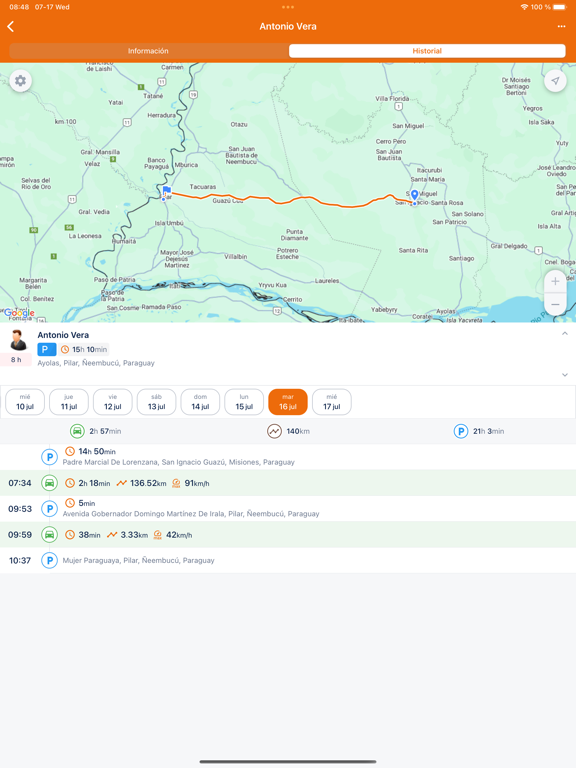576x768 pixels.
Task: Click the distance icon next to 136.52km
Action: click(121, 483)
